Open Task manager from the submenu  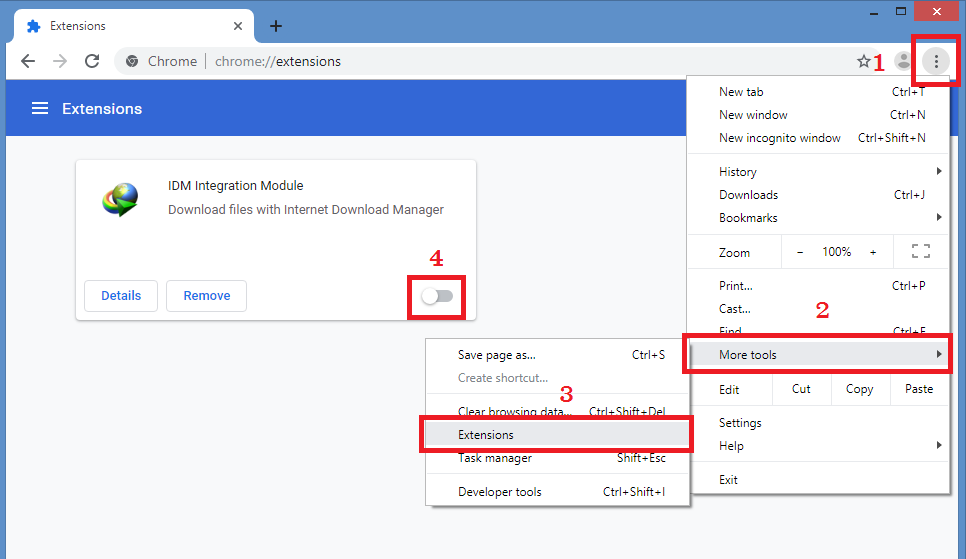558,458
